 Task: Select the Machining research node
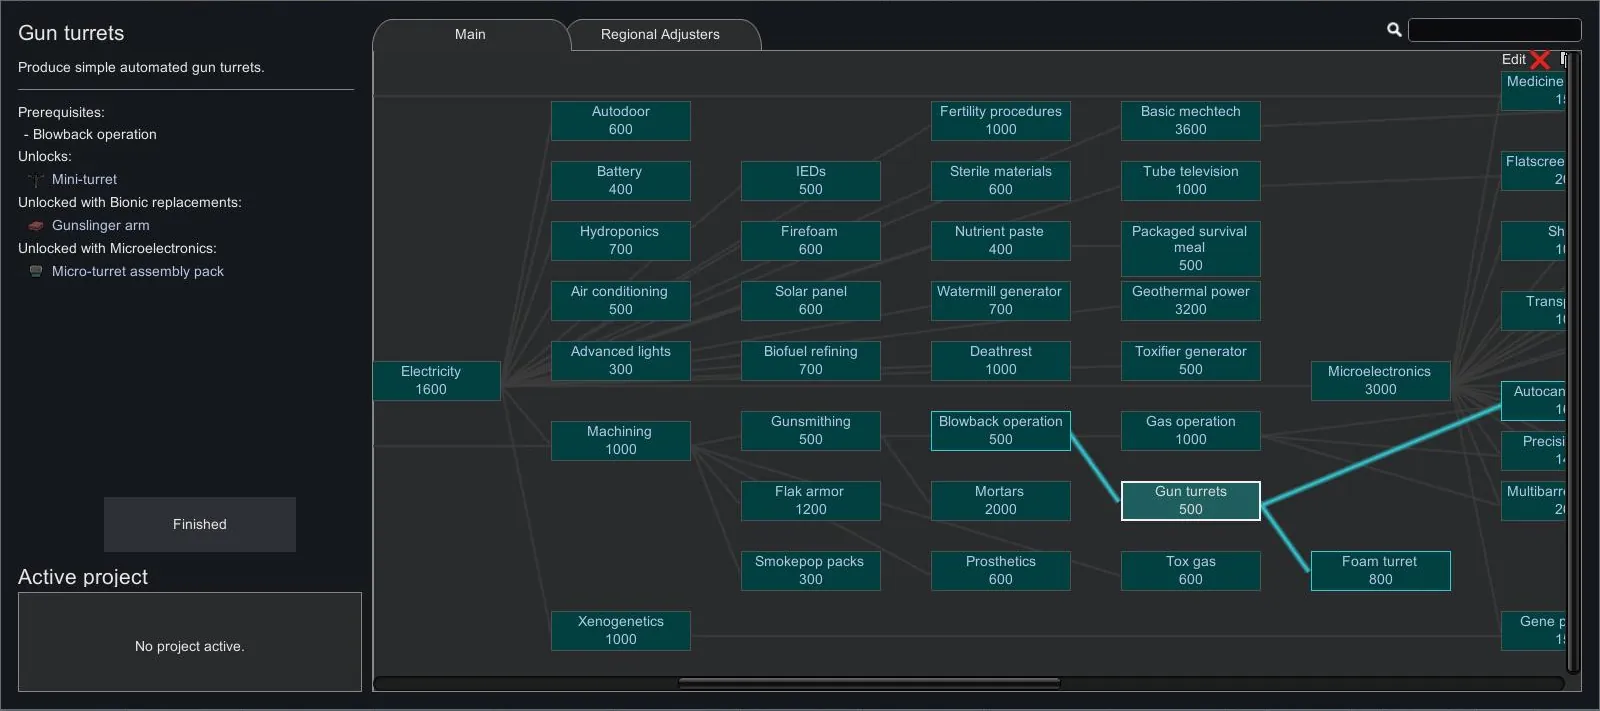(x=620, y=441)
